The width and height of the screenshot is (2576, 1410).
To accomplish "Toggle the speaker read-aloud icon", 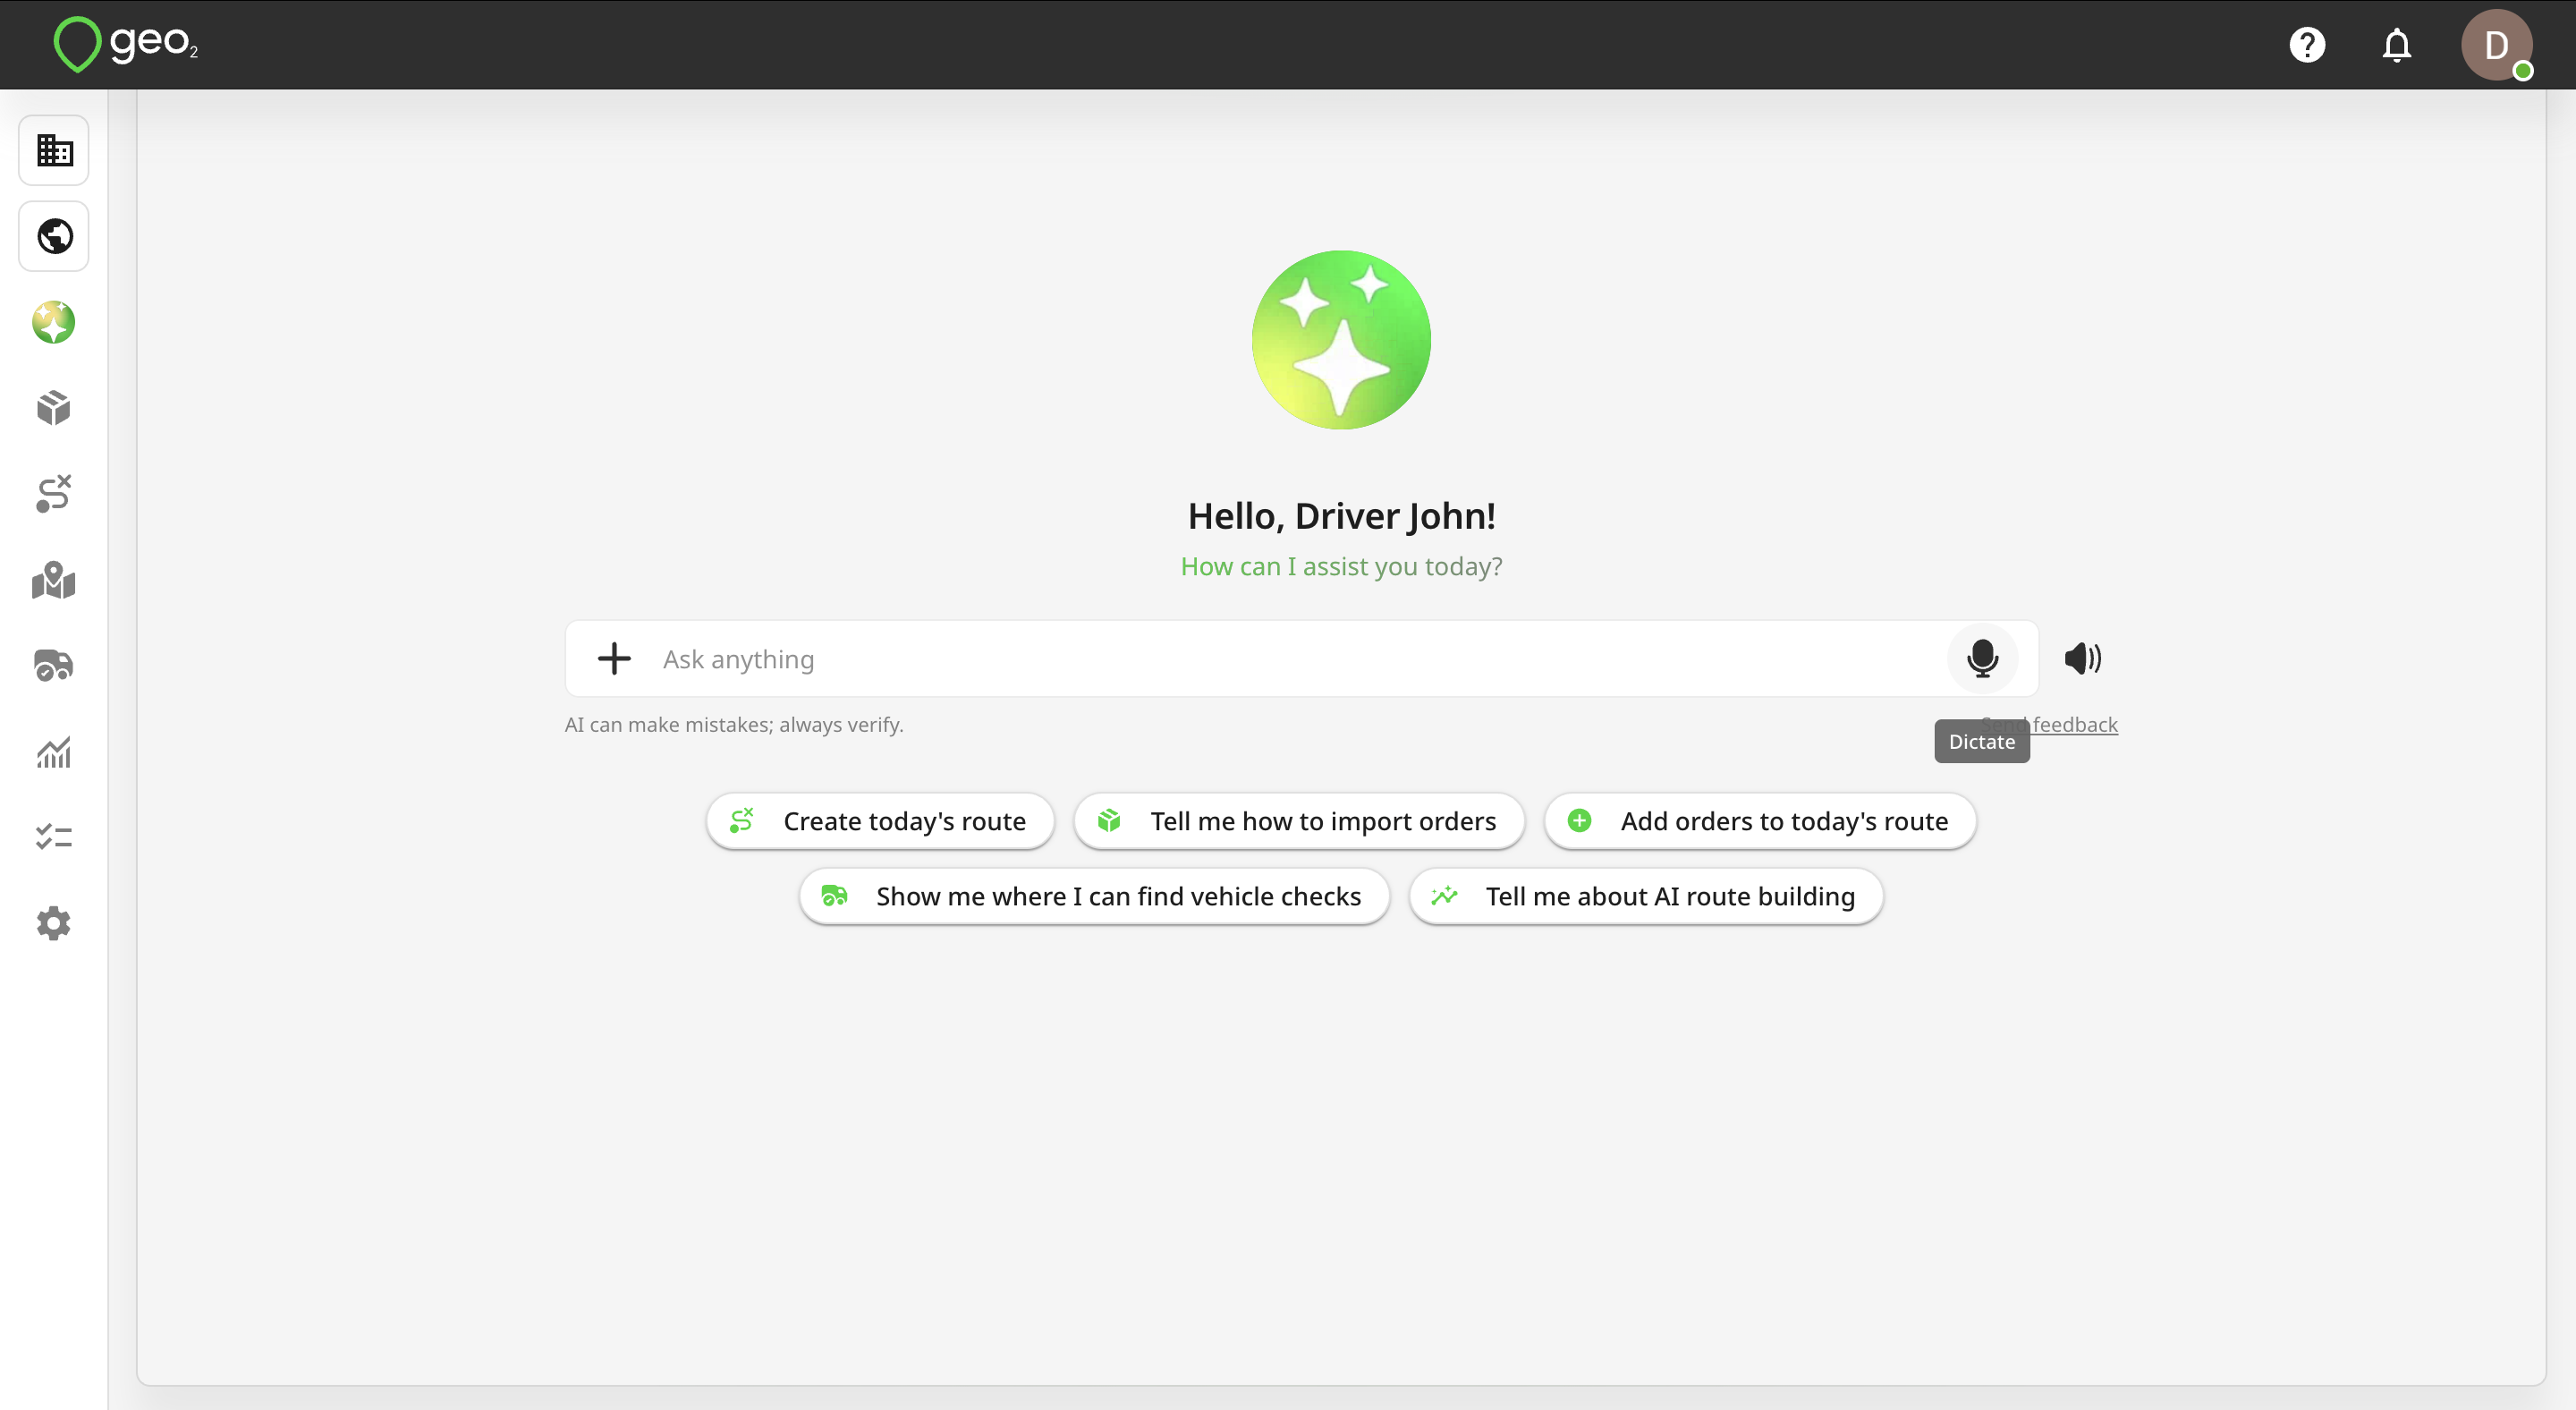I will pos(2083,659).
